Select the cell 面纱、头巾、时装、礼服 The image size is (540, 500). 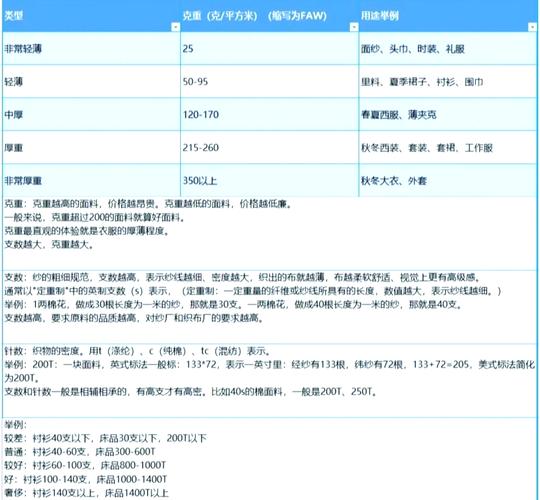click(x=448, y=49)
